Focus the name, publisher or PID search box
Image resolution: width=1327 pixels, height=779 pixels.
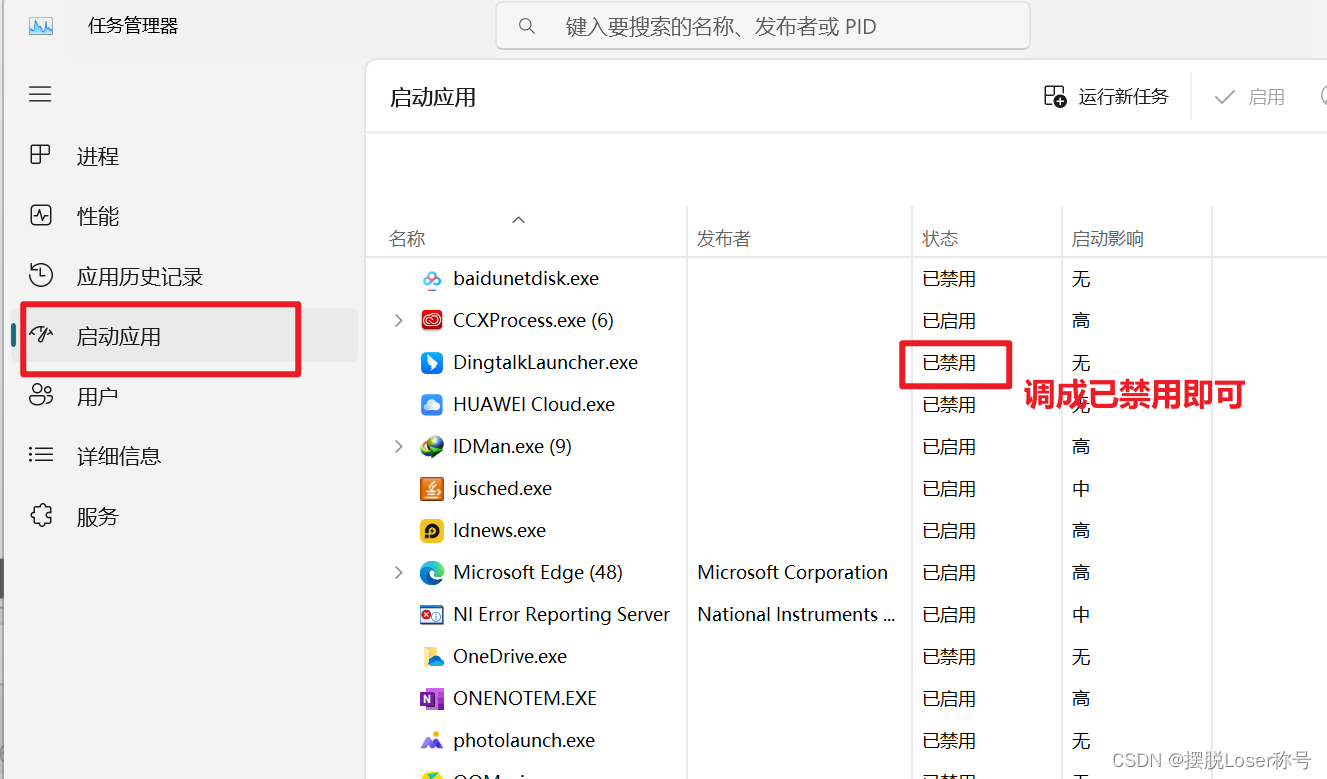click(763, 26)
